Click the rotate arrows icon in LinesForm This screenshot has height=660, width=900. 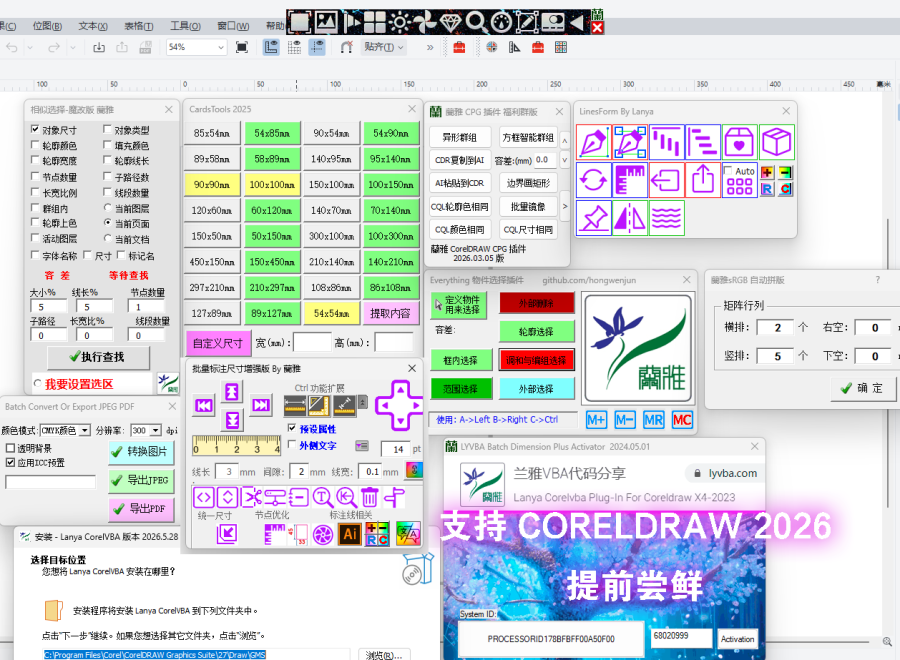click(593, 180)
